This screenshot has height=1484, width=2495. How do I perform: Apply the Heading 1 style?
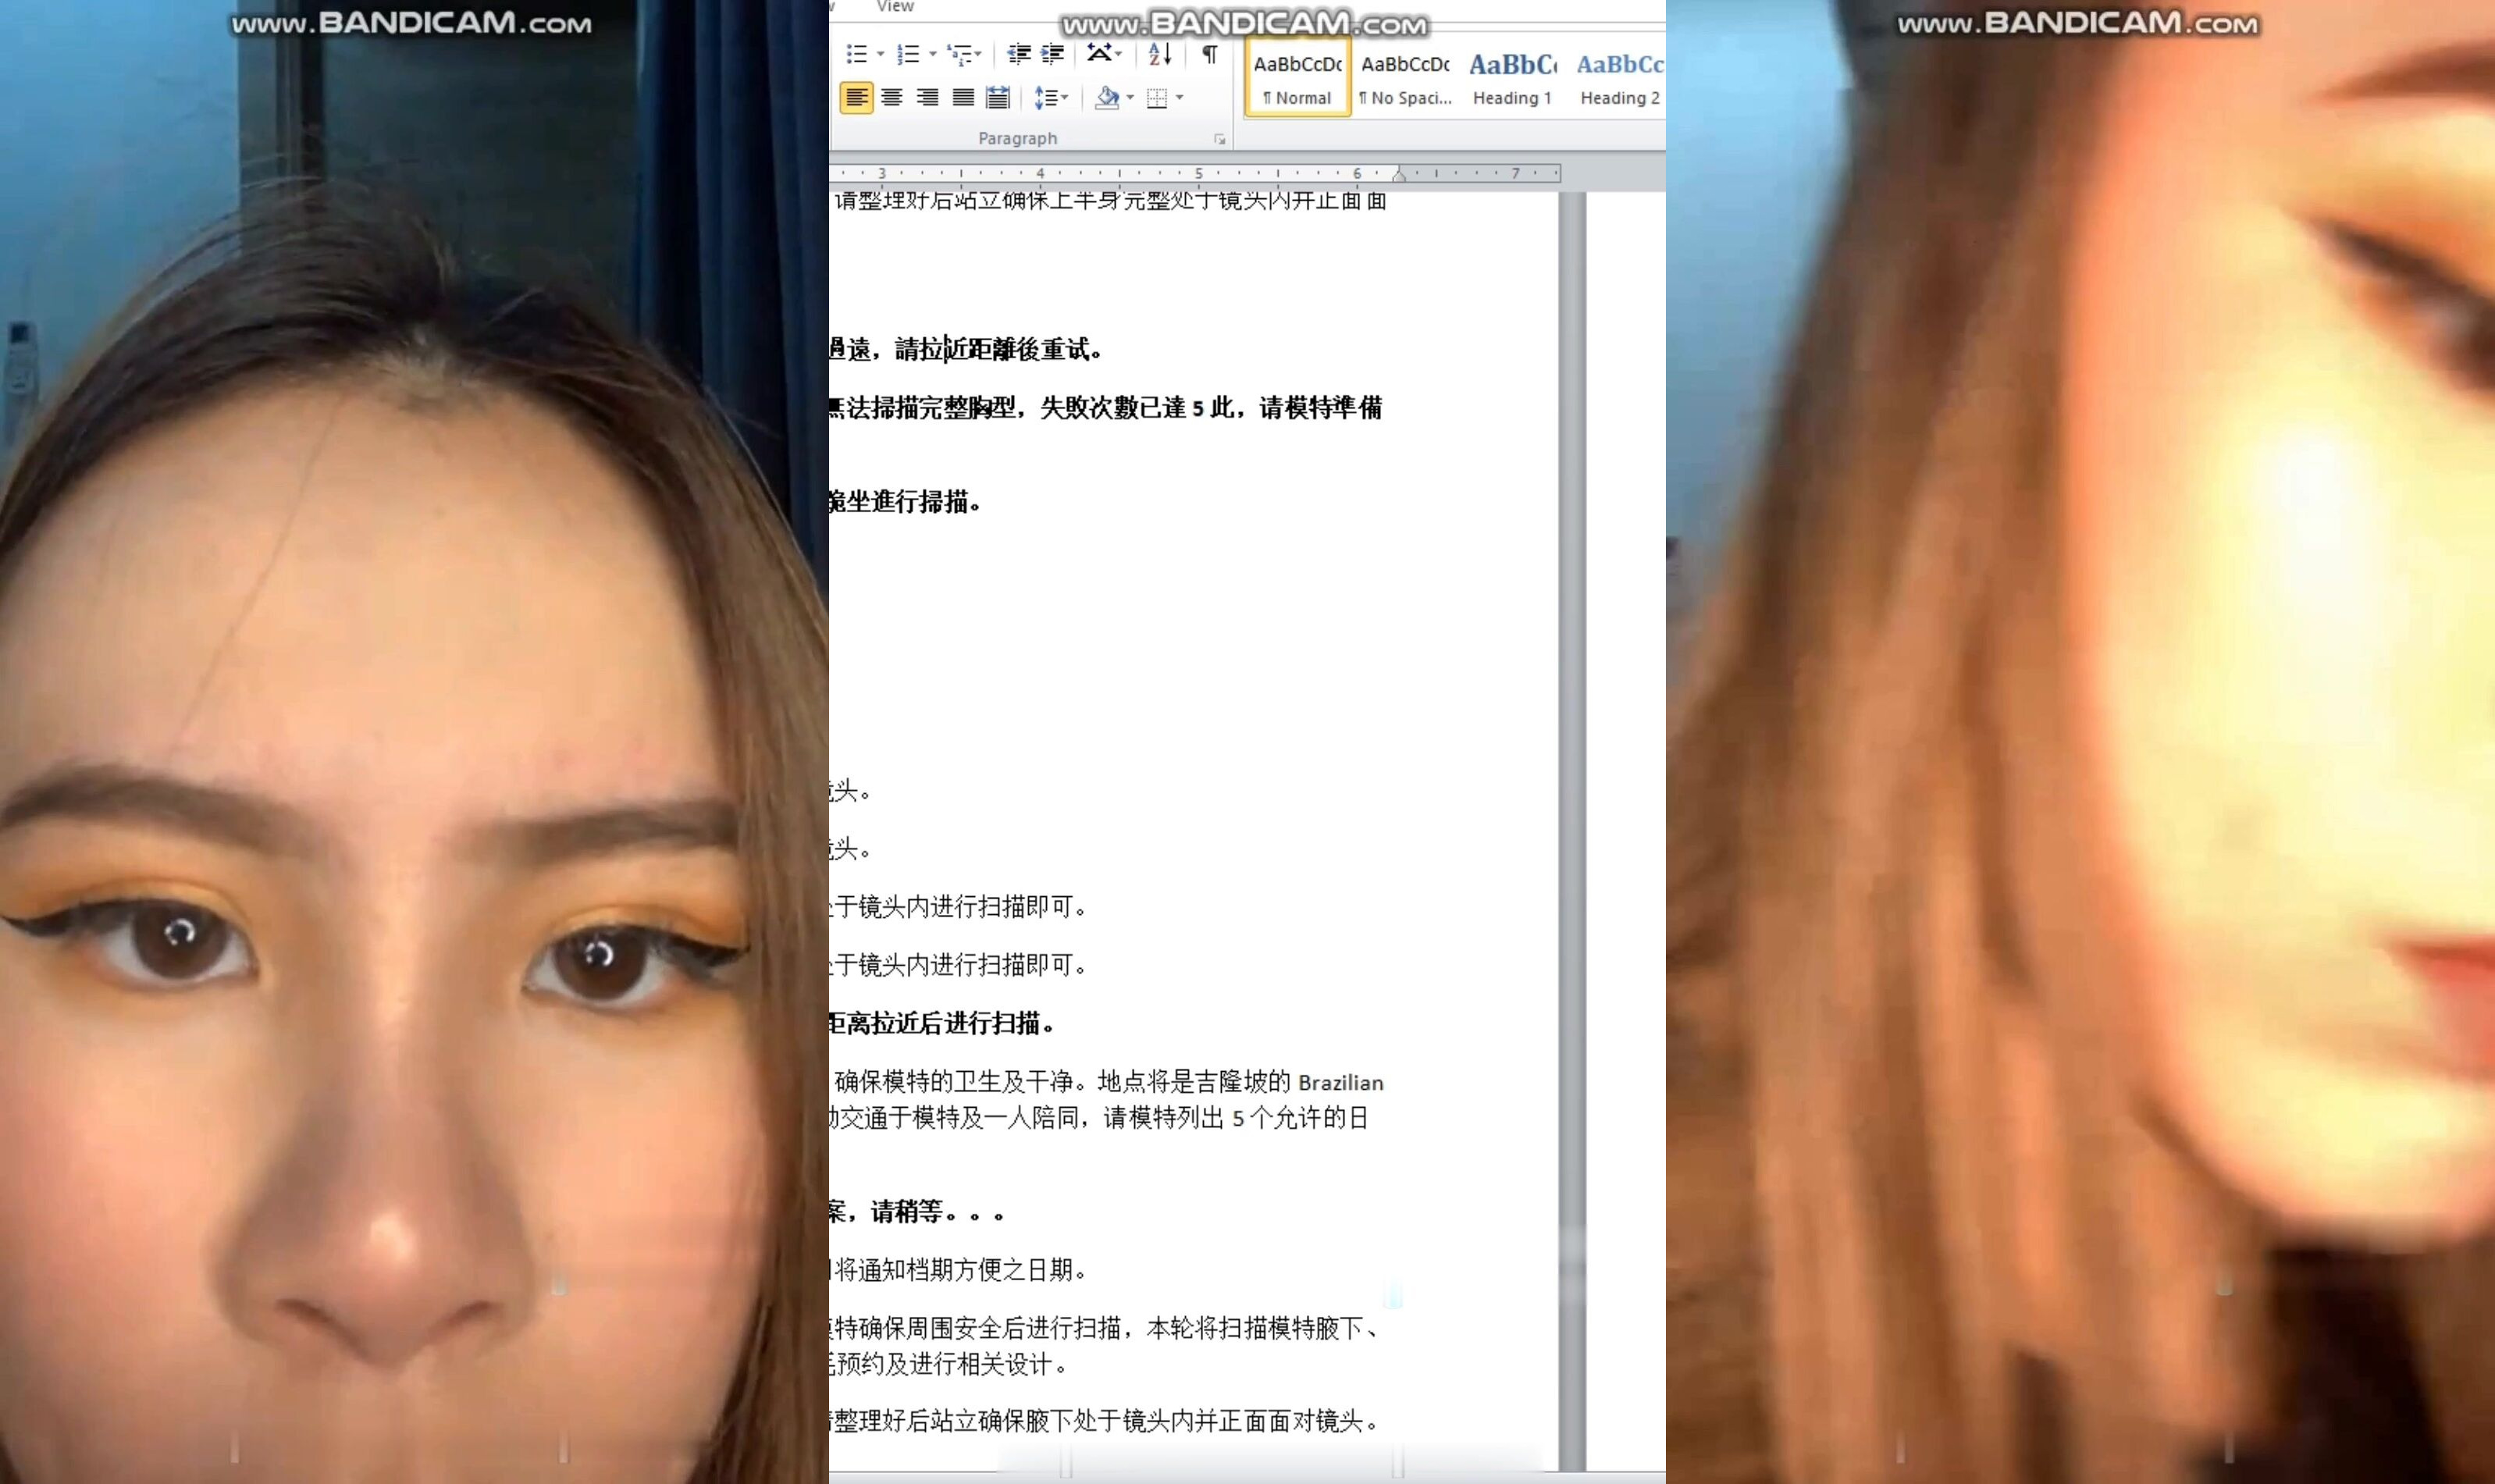point(1512,79)
